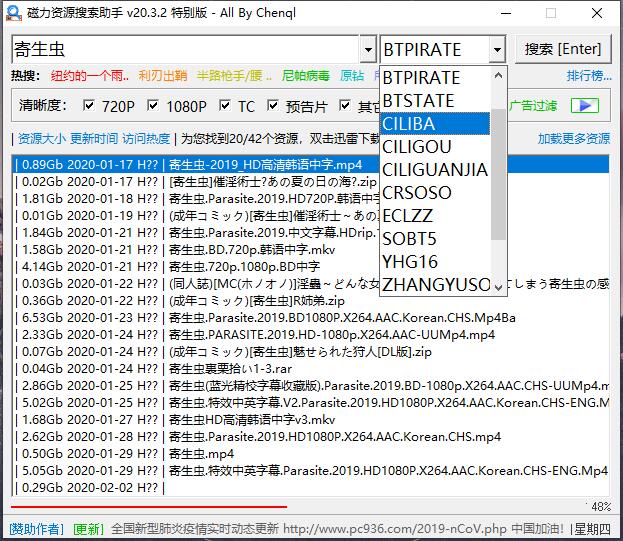Open the search keyword history dropdown
This screenshot has height=541, width=623.
tap(366, 49)
